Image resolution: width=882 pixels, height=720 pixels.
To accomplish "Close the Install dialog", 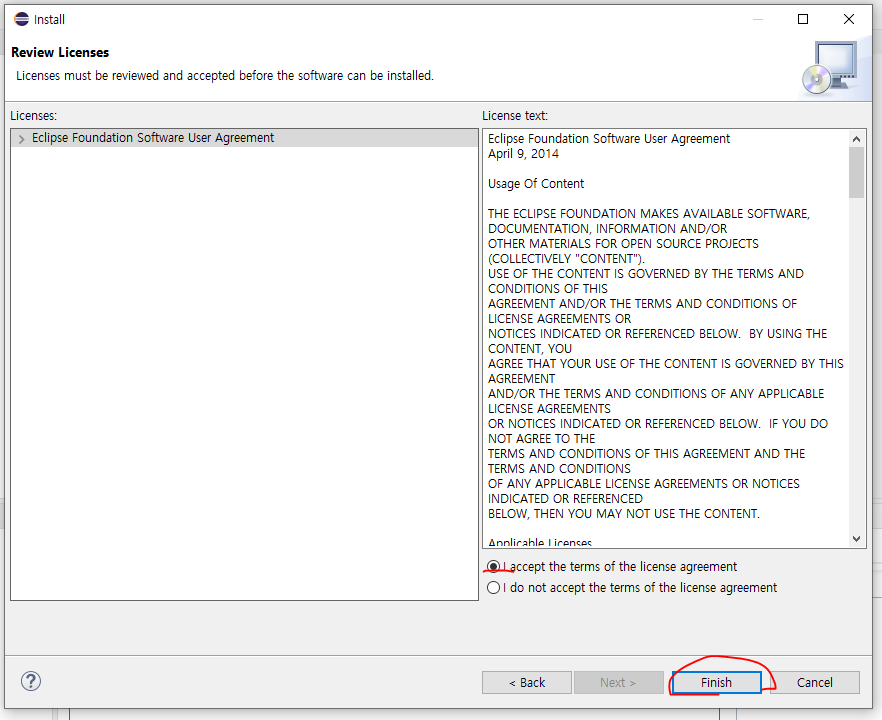I will pos(849,19).
